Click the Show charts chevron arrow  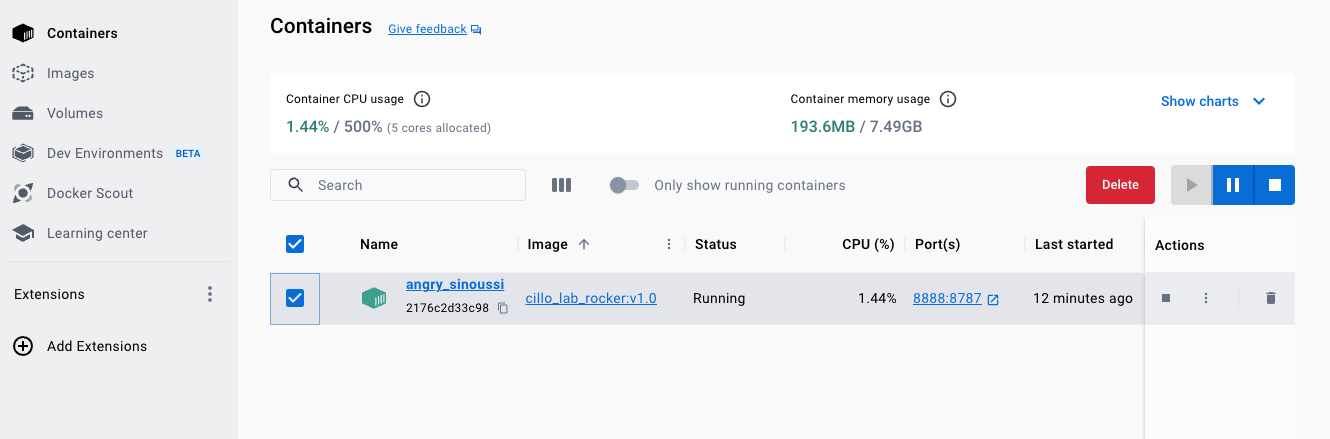point(1259,101)
